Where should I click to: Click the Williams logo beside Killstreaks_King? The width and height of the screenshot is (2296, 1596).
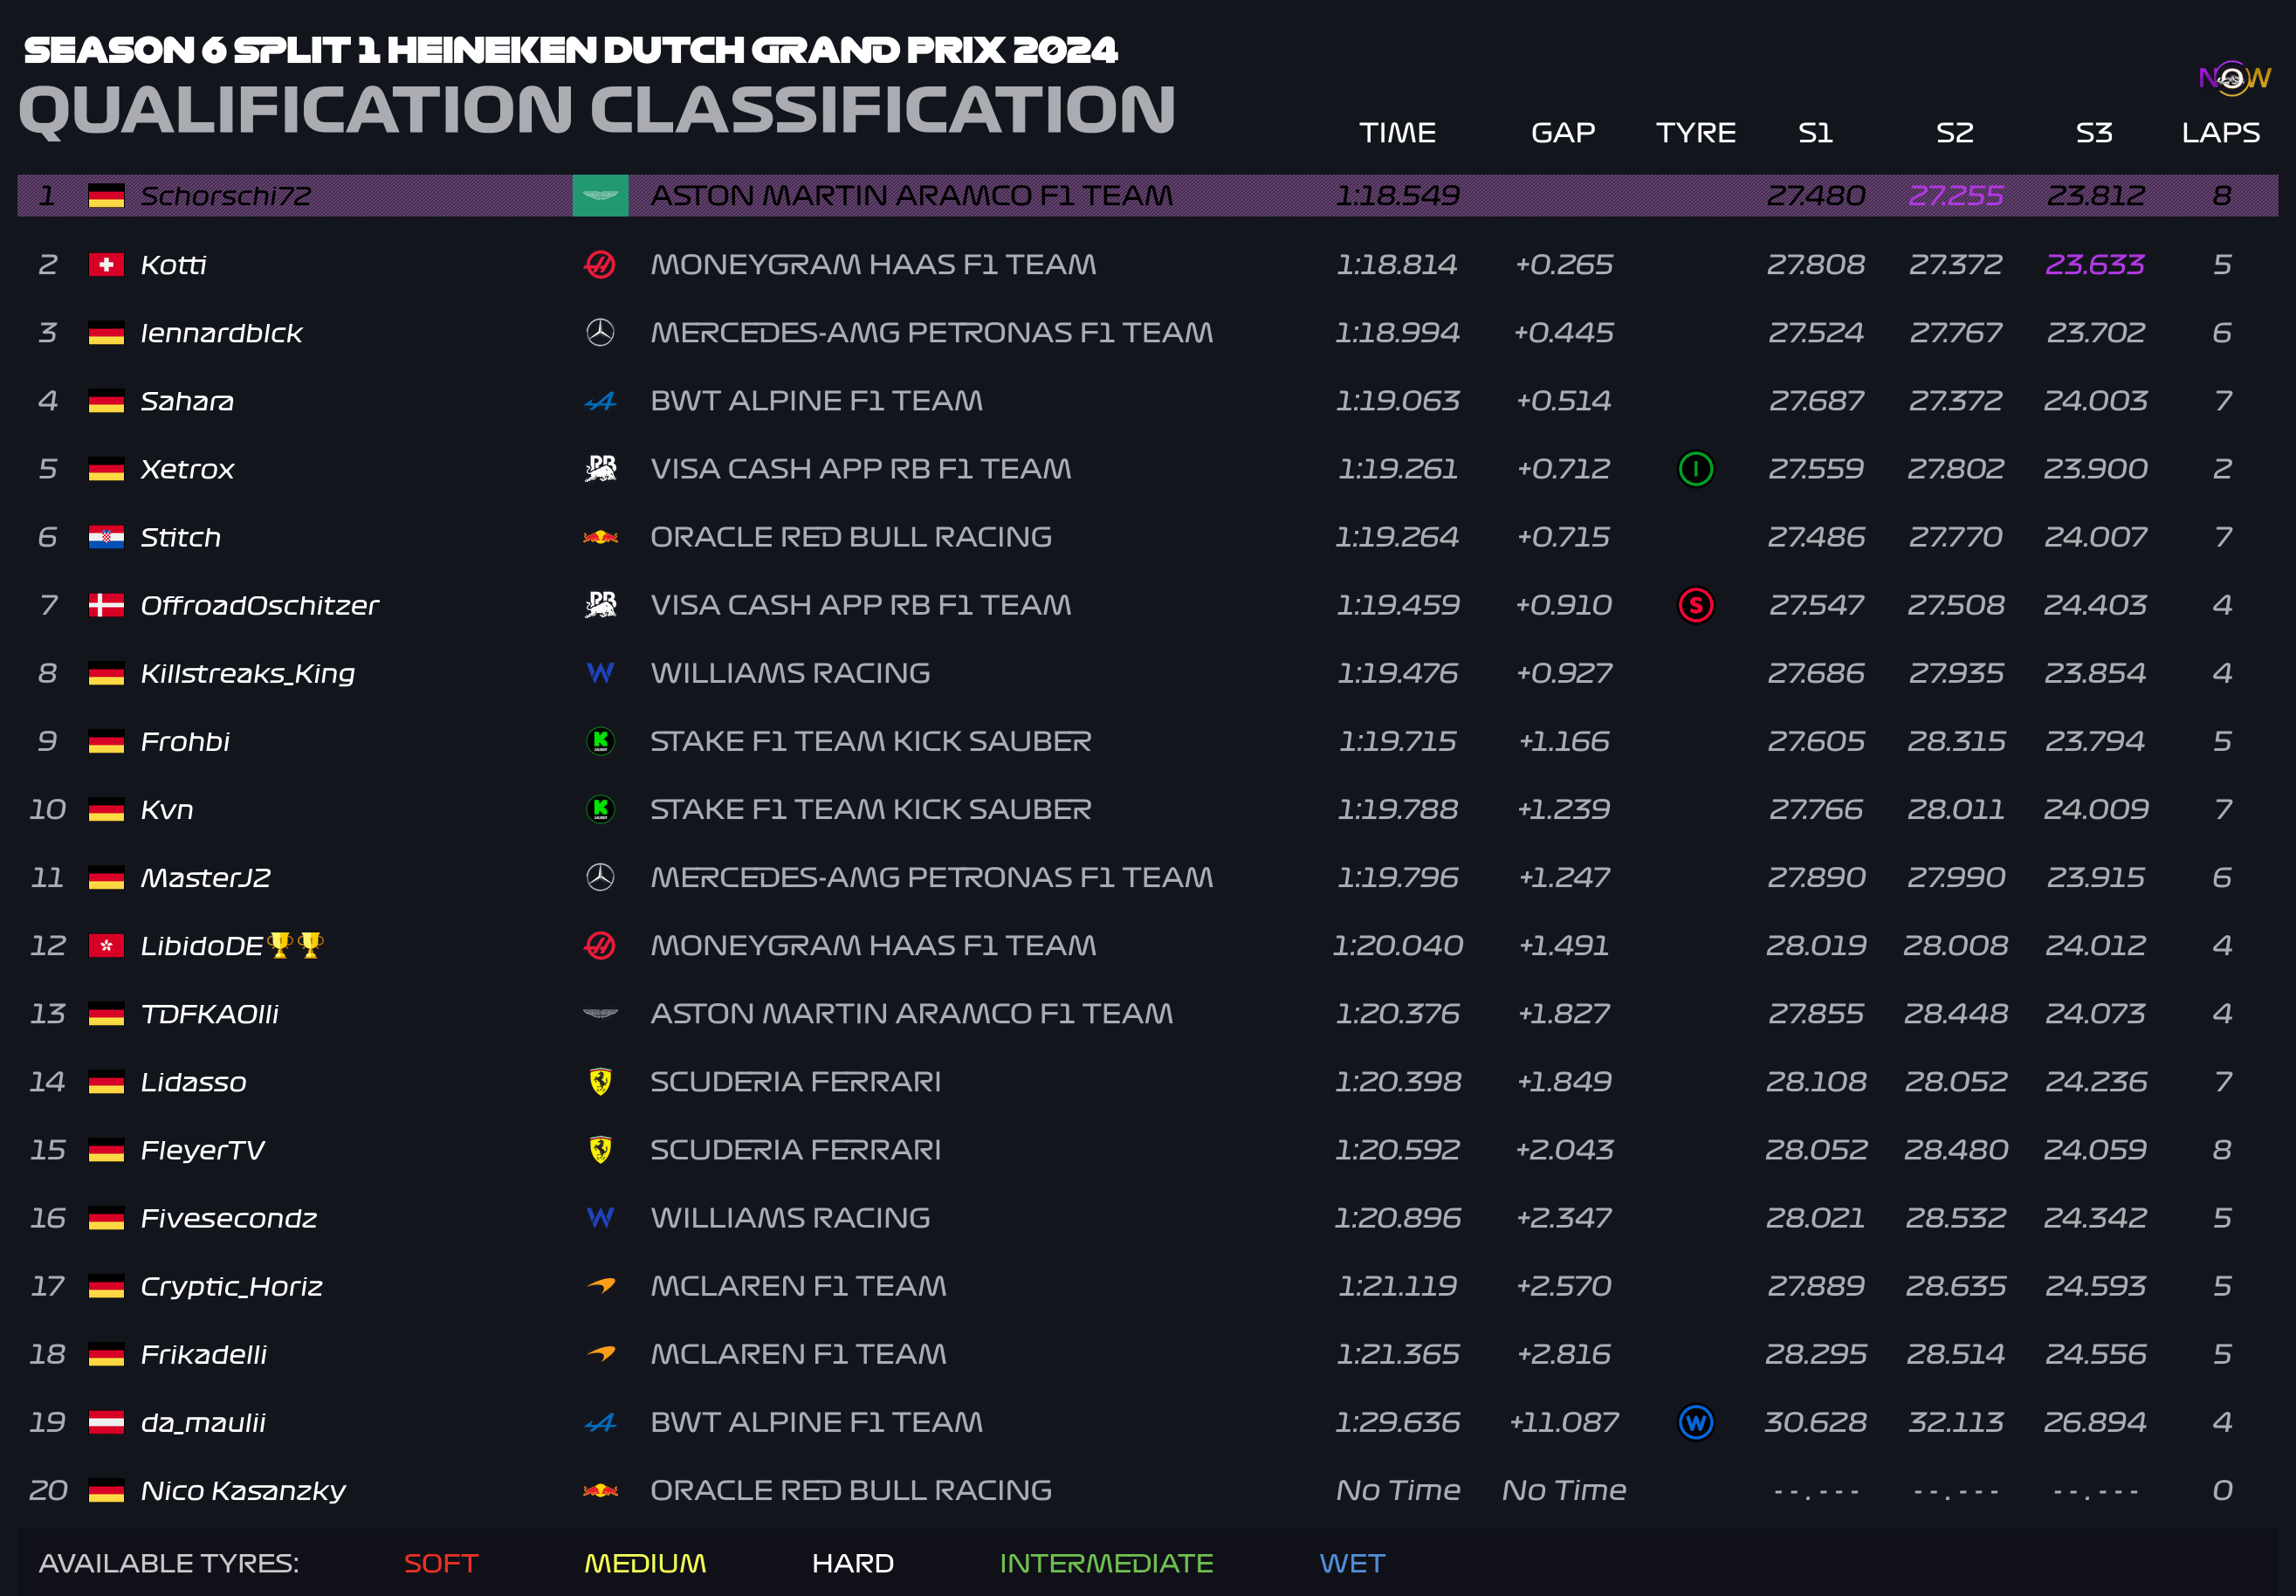600,673
